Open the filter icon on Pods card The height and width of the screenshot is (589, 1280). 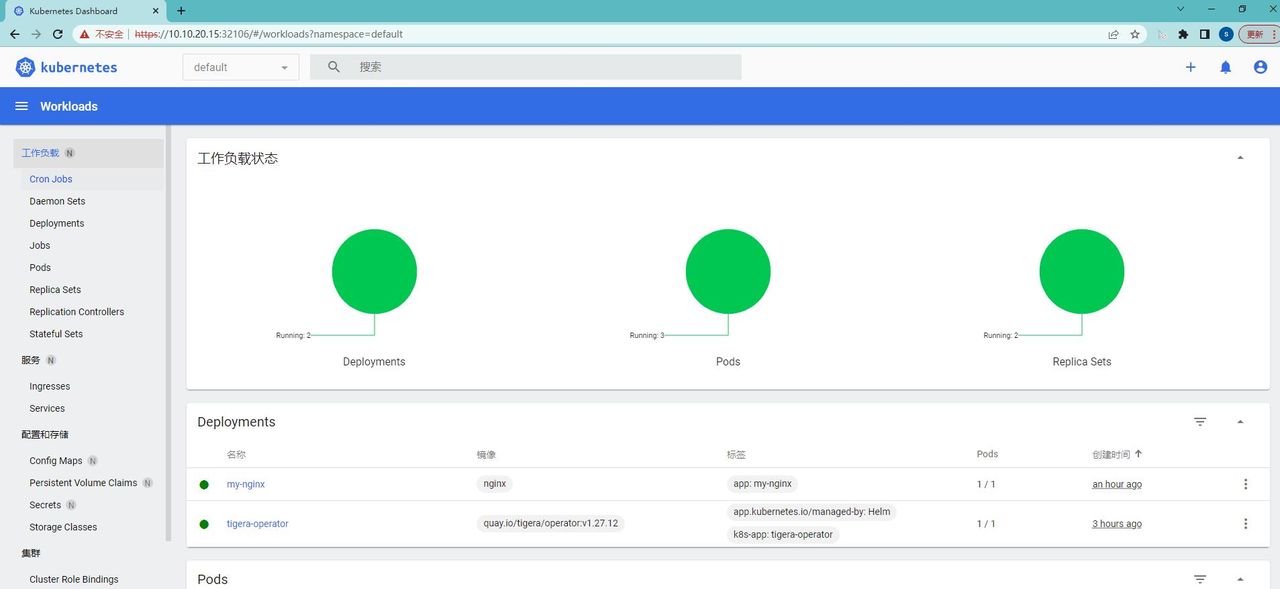[1199, 578]
